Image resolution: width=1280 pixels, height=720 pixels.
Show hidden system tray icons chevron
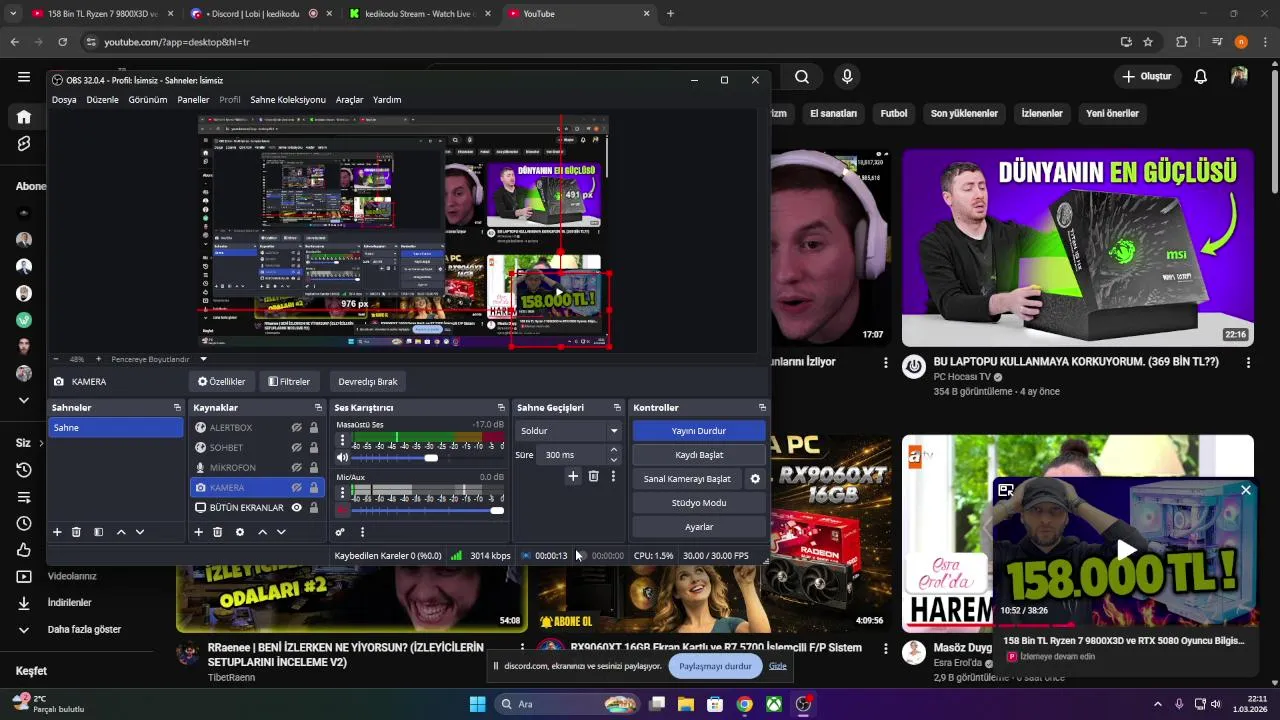pyautogui.click(x=1158, y=704)
